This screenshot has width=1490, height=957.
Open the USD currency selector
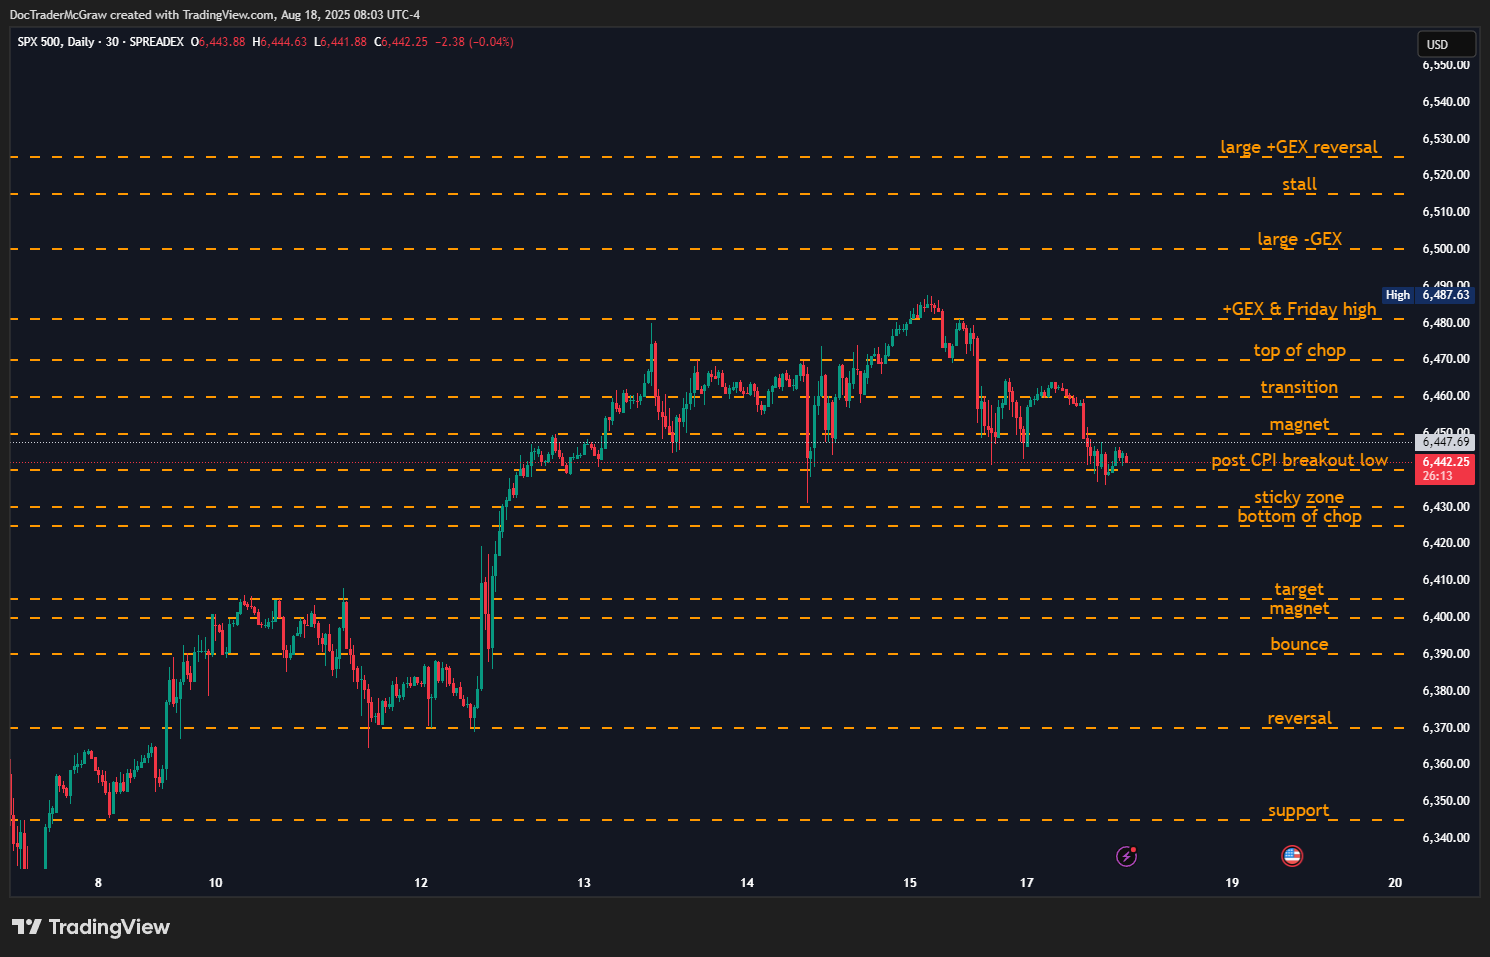1446,44
